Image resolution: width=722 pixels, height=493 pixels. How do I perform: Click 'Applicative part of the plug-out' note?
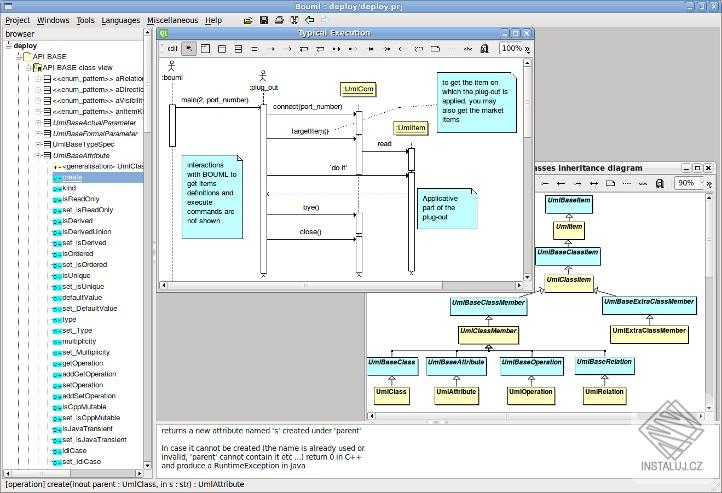(x=447, y=209)
